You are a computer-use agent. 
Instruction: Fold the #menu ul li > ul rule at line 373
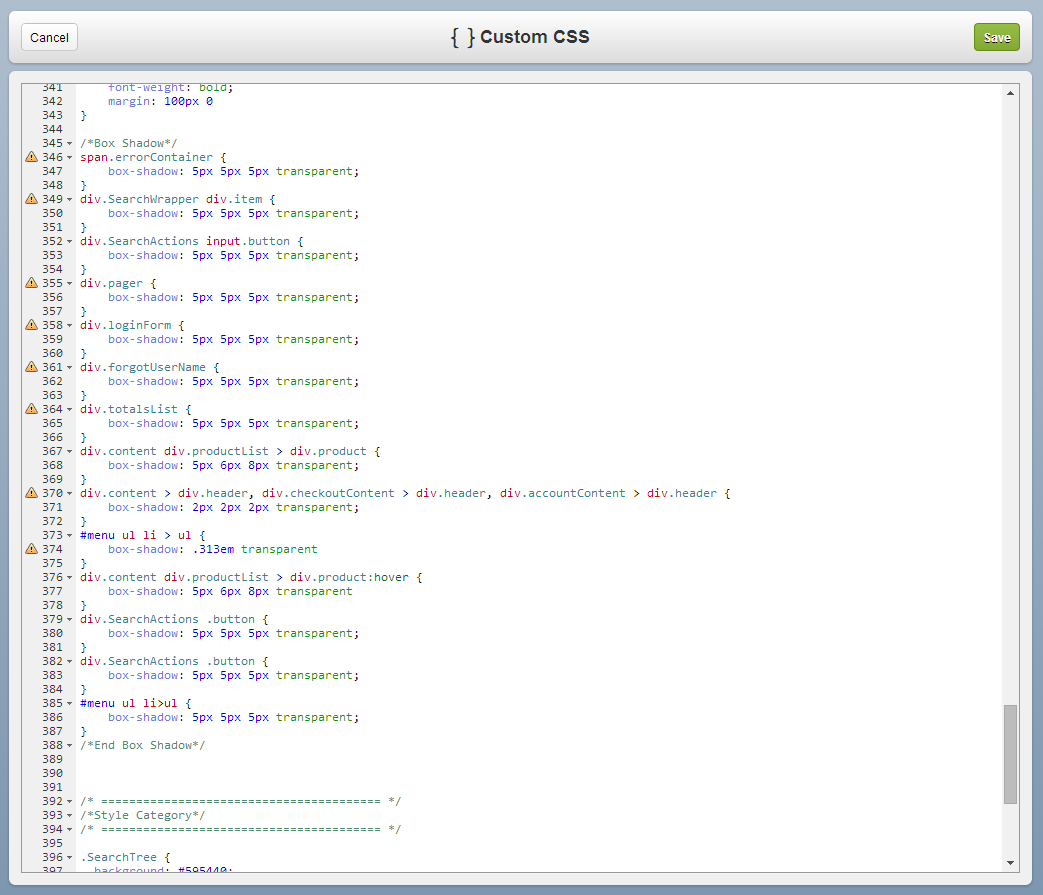click(69, 535)
